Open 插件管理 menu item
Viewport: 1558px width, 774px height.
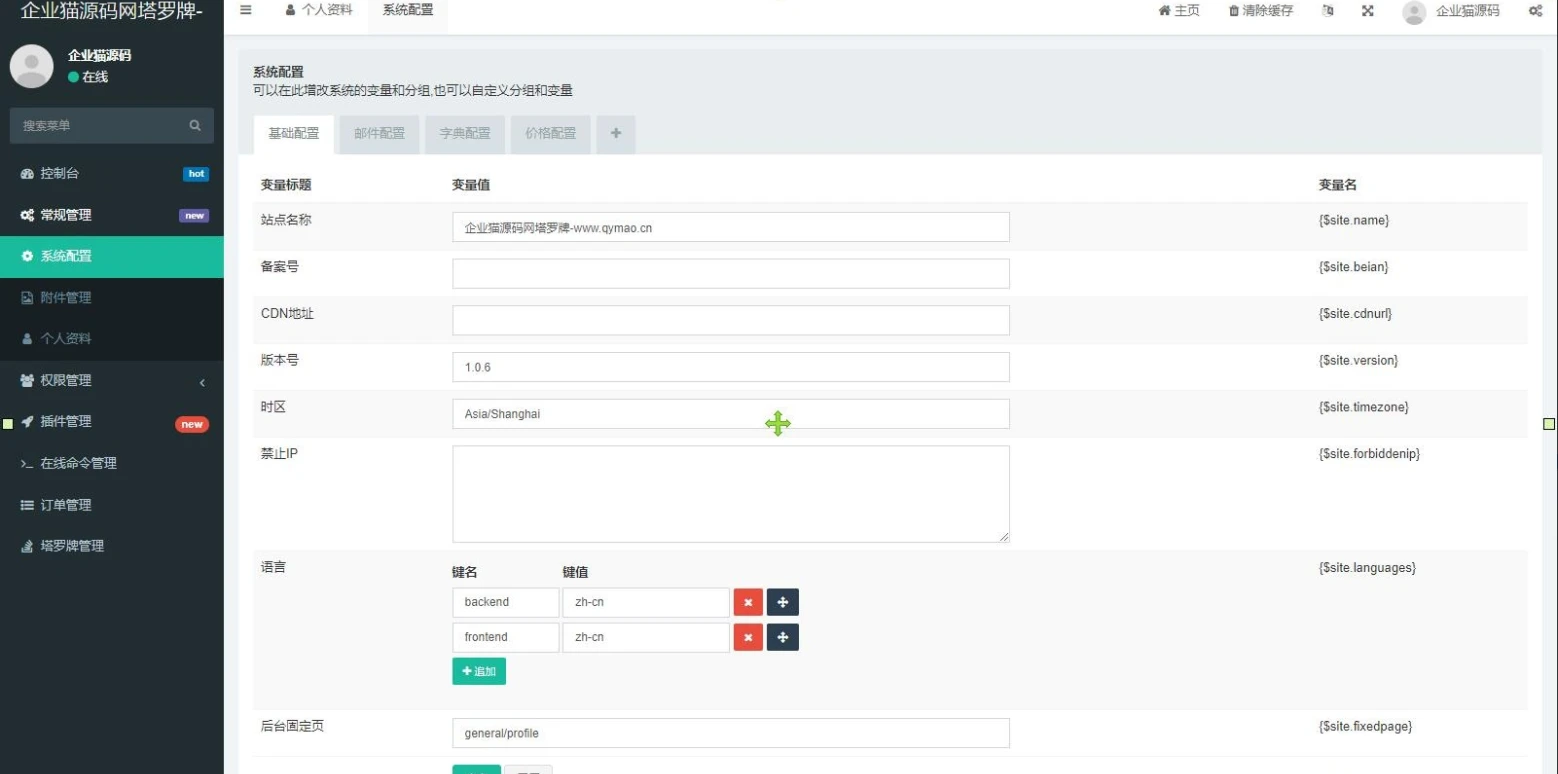112,422
